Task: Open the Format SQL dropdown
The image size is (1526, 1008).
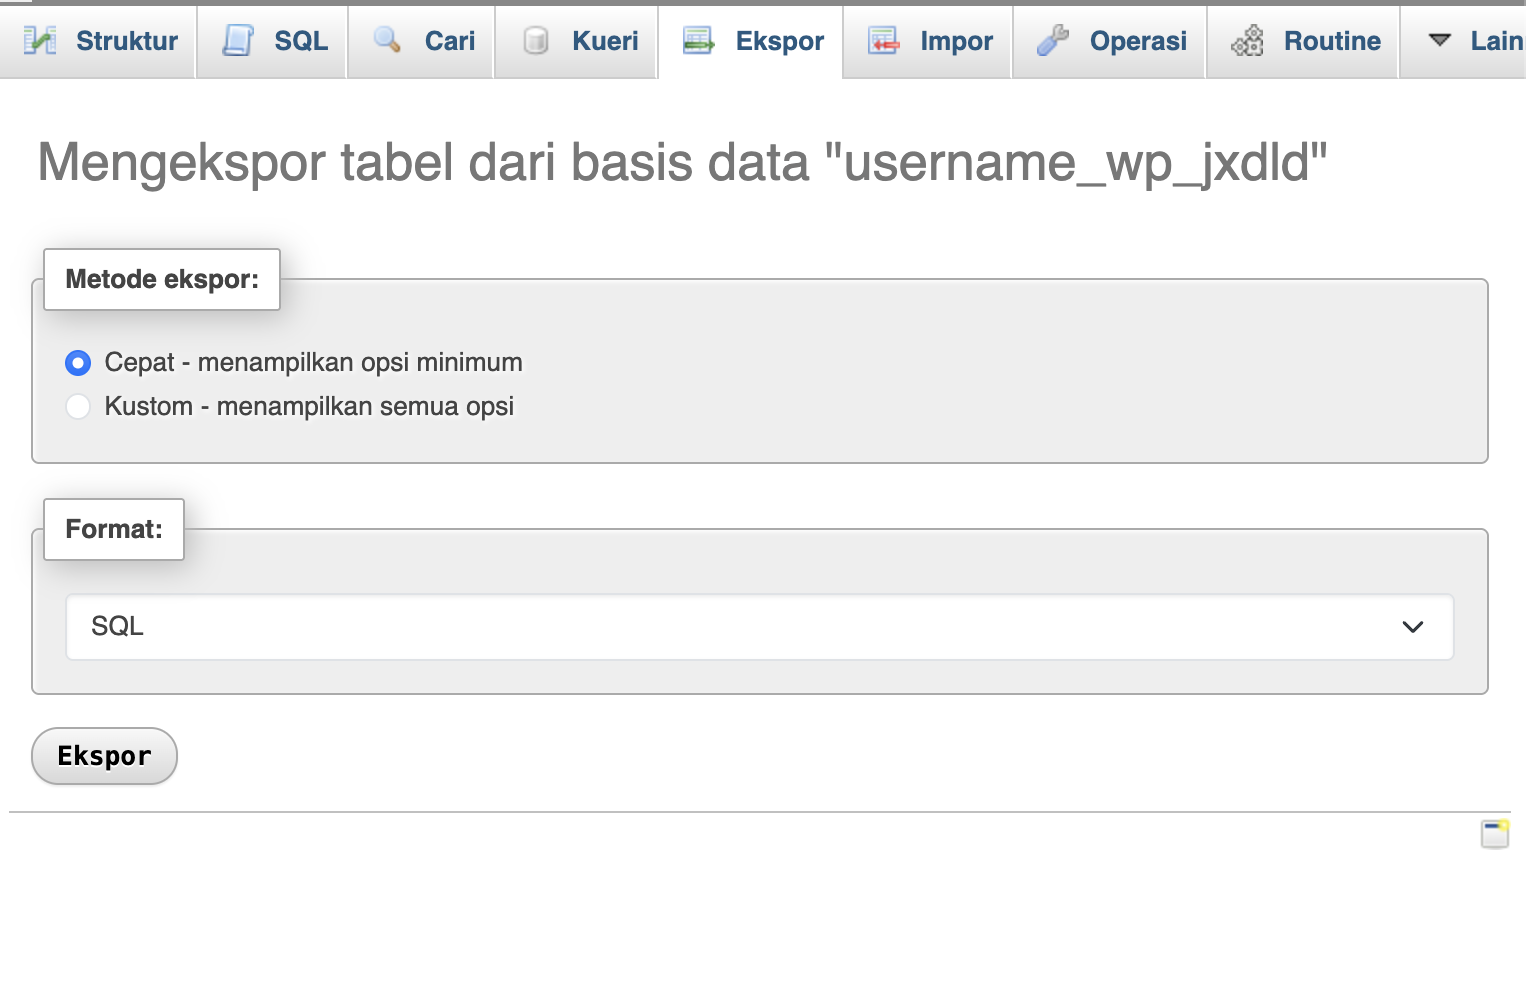Action: (759, 627)
